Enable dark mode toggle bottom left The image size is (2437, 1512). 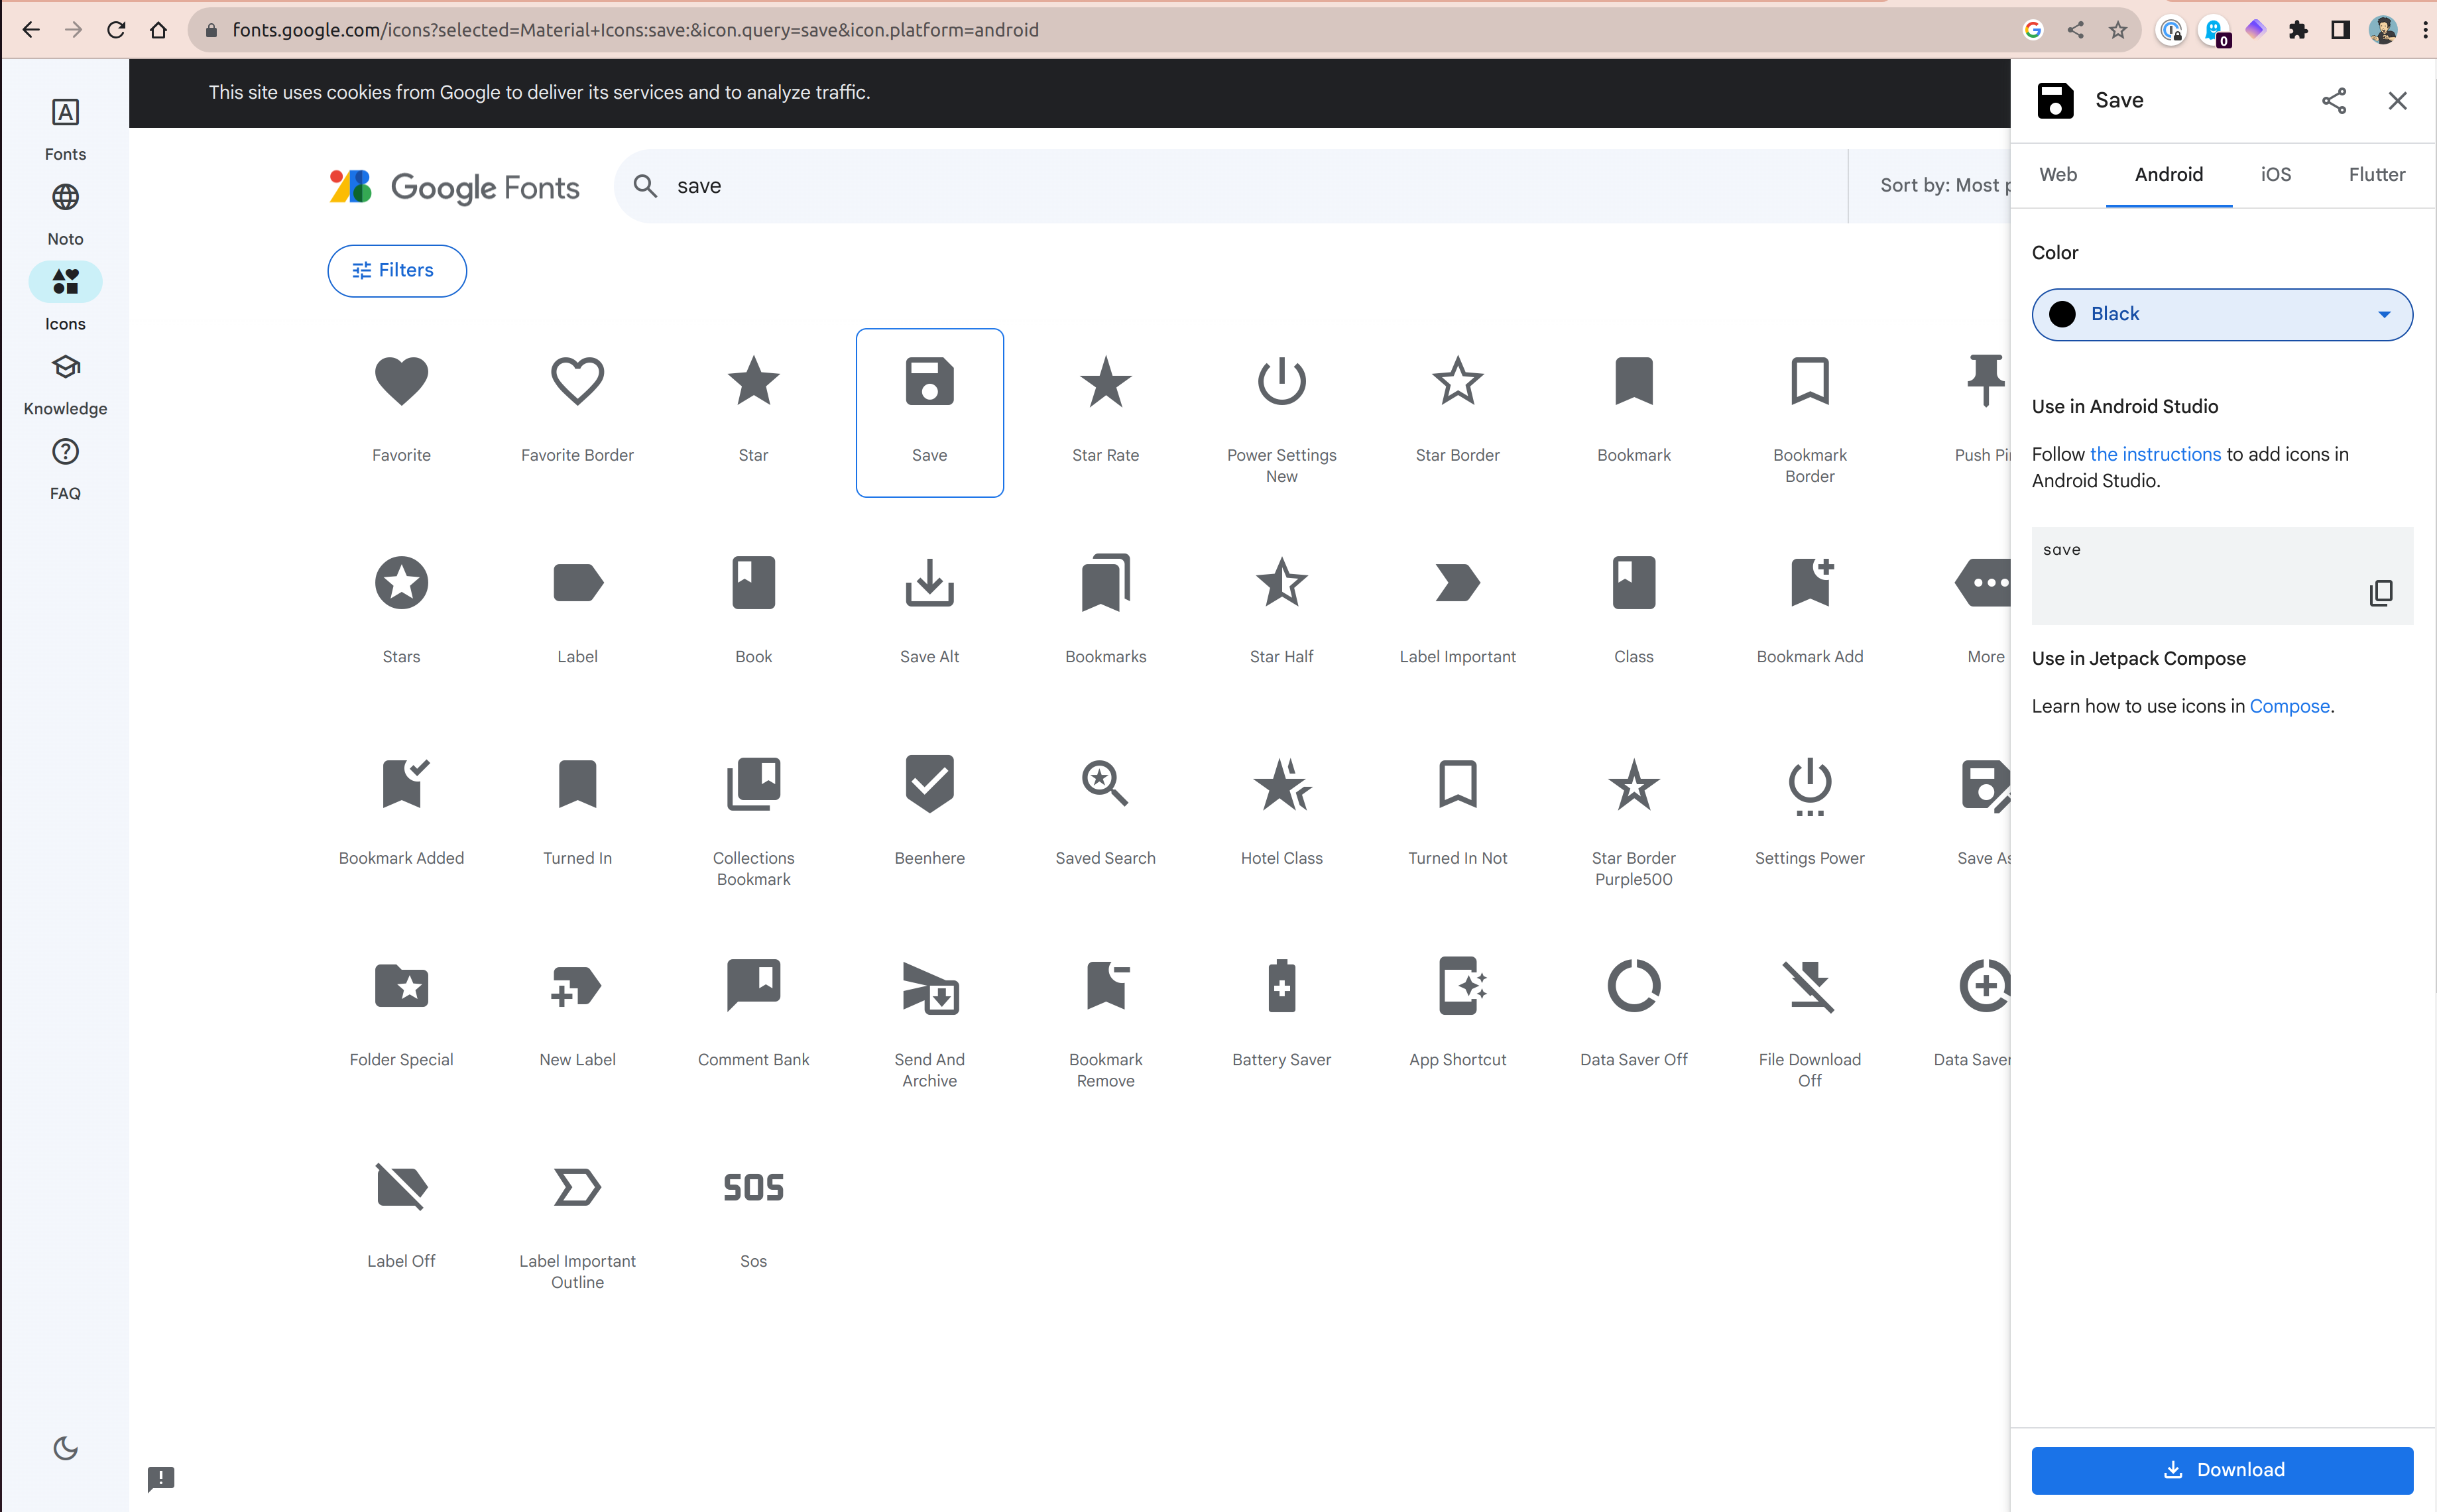[x=64, y=1448]
